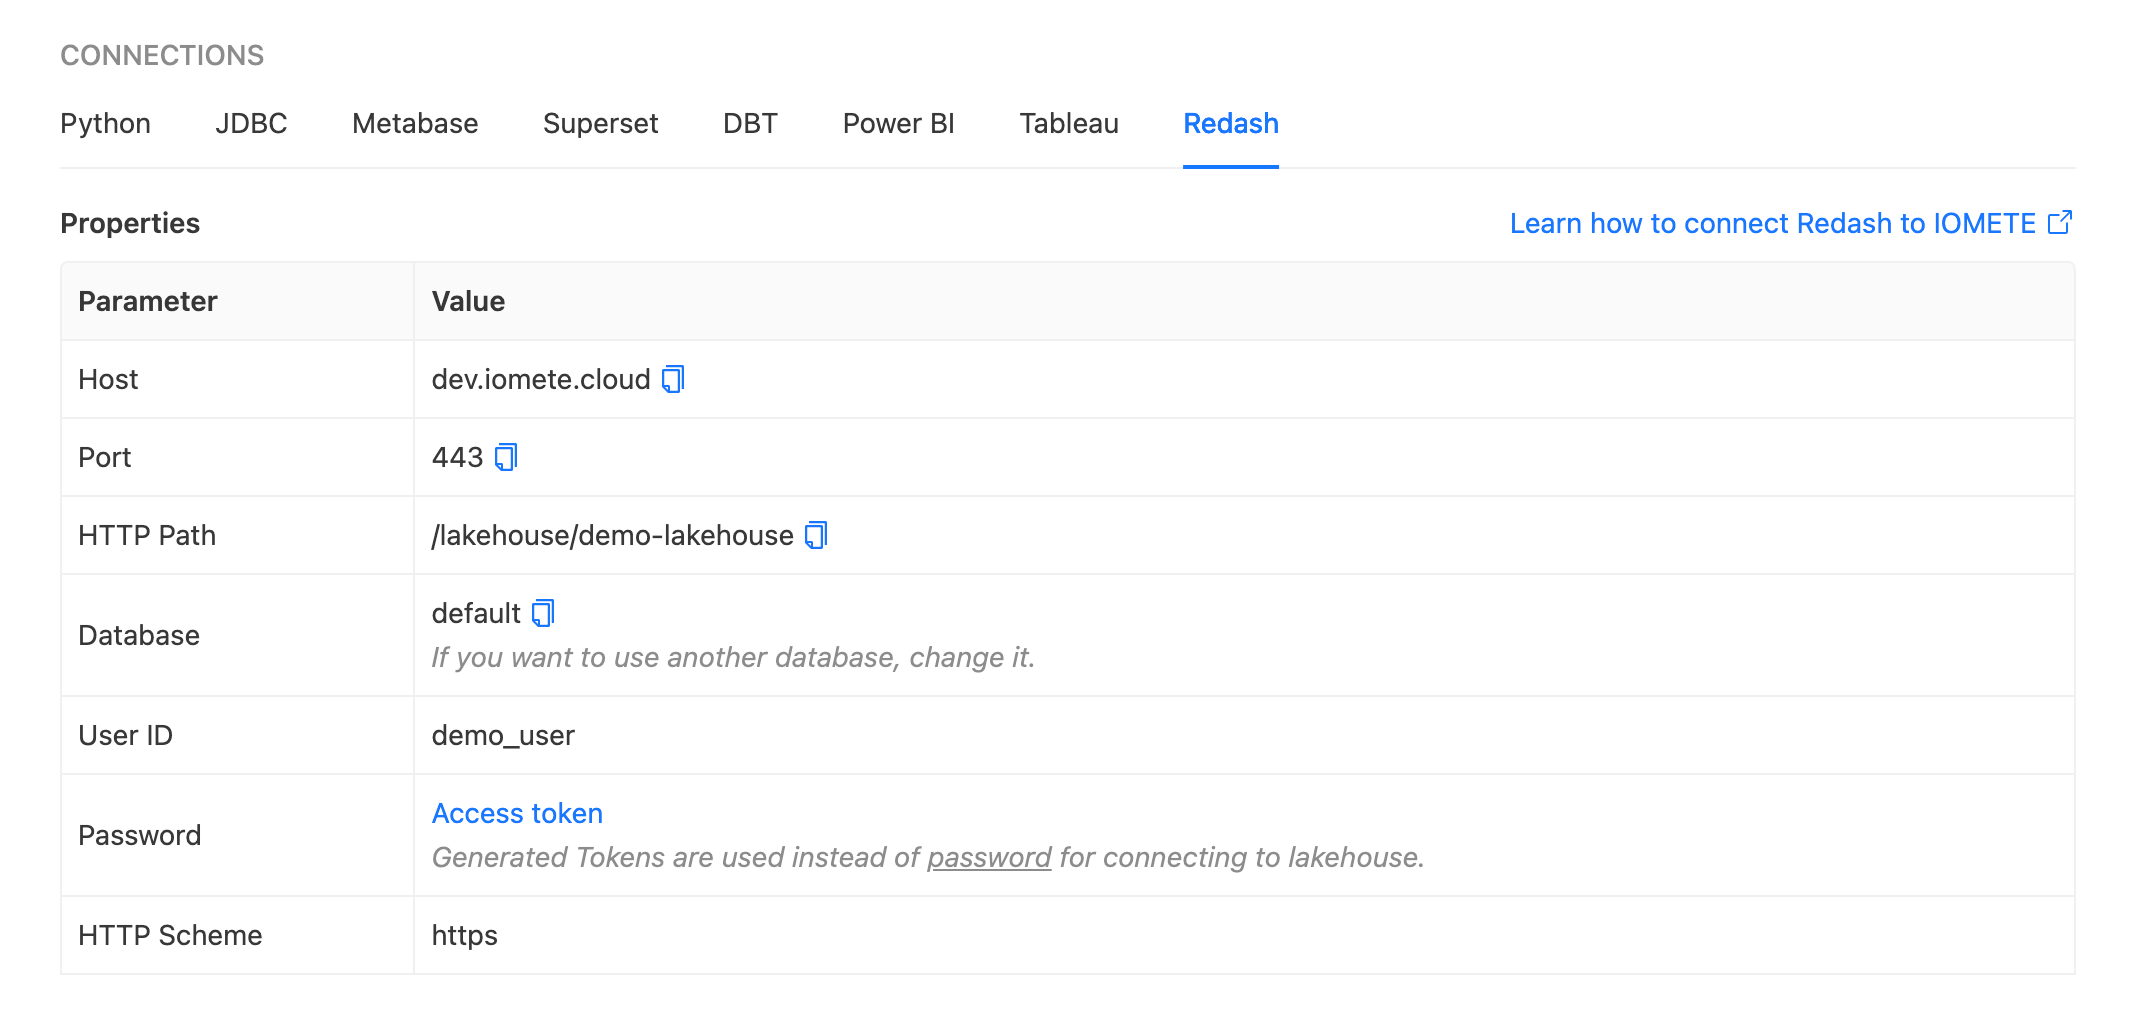The width and height of the screenshot is (2156, 1026).
Task: Switch to the Python tab
Action: tap(105, 124)
